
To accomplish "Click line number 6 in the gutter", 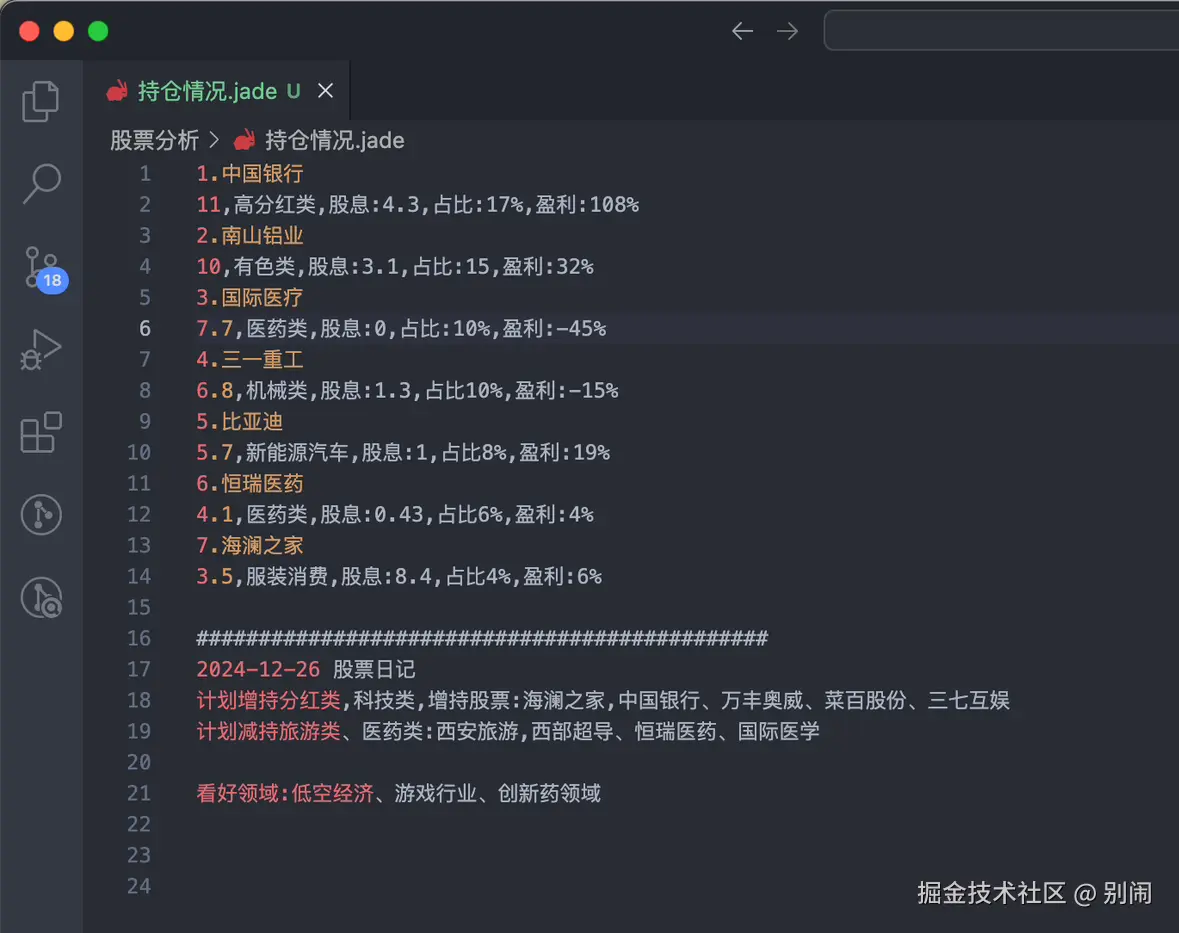I will (x=144, y=328).
